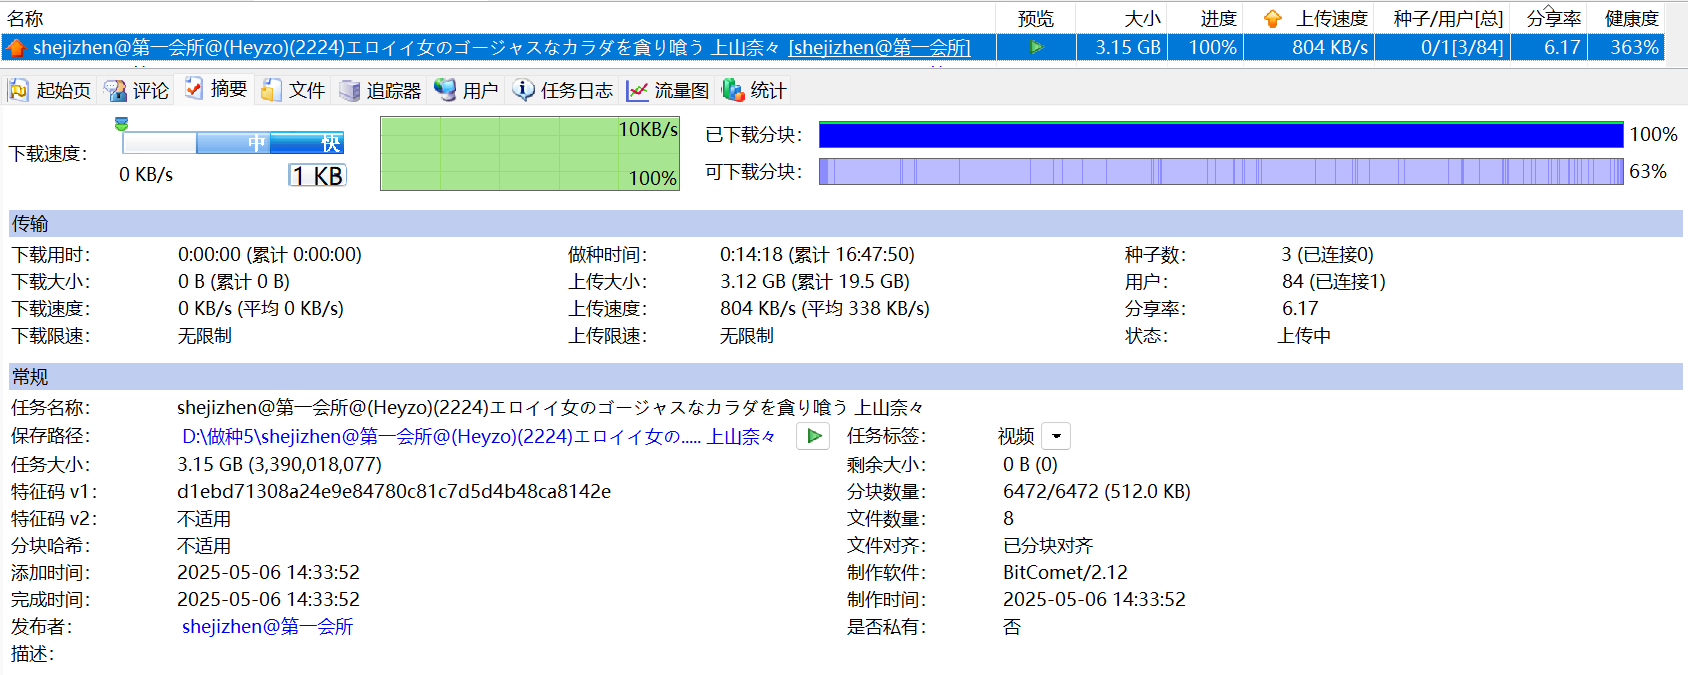The width and height of the screenshot is (1688, 675).
Task: Click the 下载用时 value 0:00:00 (累计 0:00:00)
Action: pos(270,254)
